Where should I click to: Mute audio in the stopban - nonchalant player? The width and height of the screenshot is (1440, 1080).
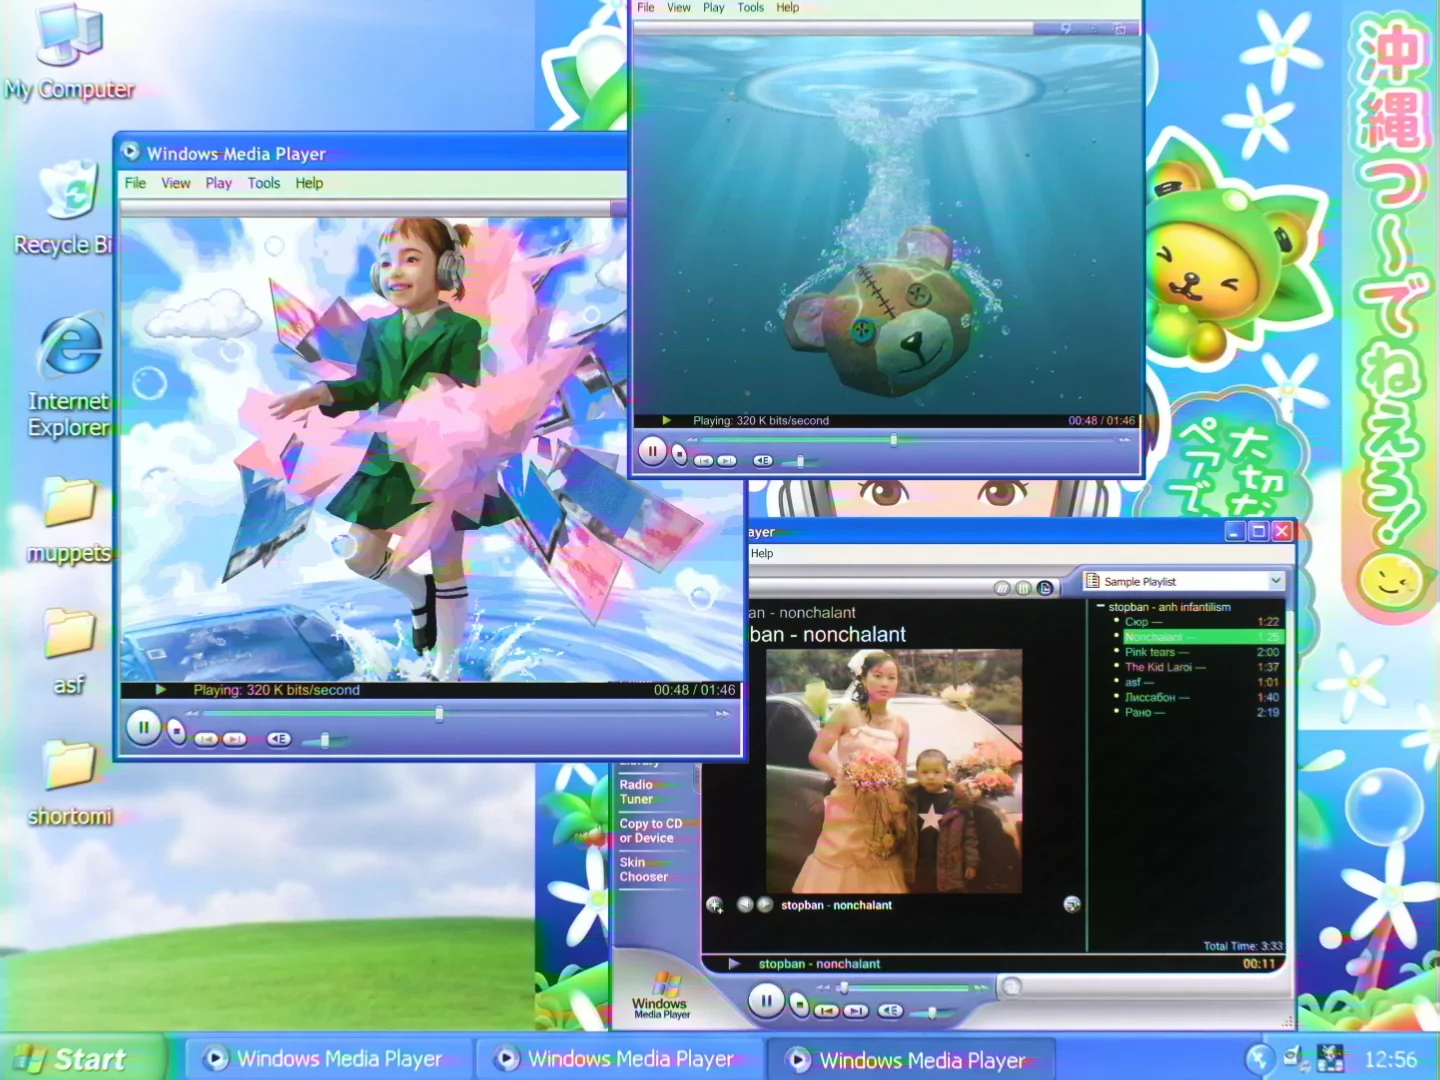pyautogui.click(x=890, y=1011)
